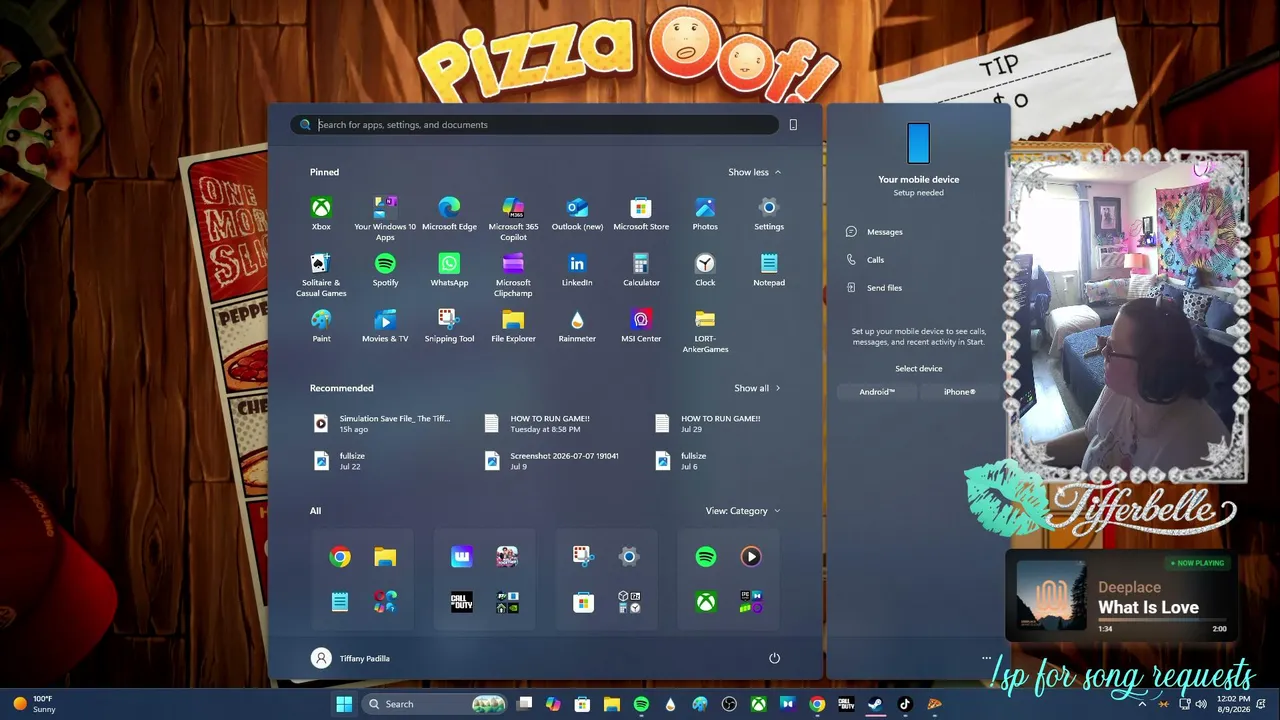The image size is (1280, 720).
Task: Expand recommended items with Show all
Action: [x=757, y=388]
